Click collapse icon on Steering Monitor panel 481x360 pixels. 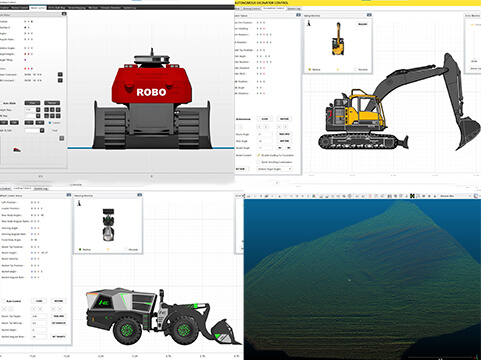pyautogui.click(x=140, y=195)
